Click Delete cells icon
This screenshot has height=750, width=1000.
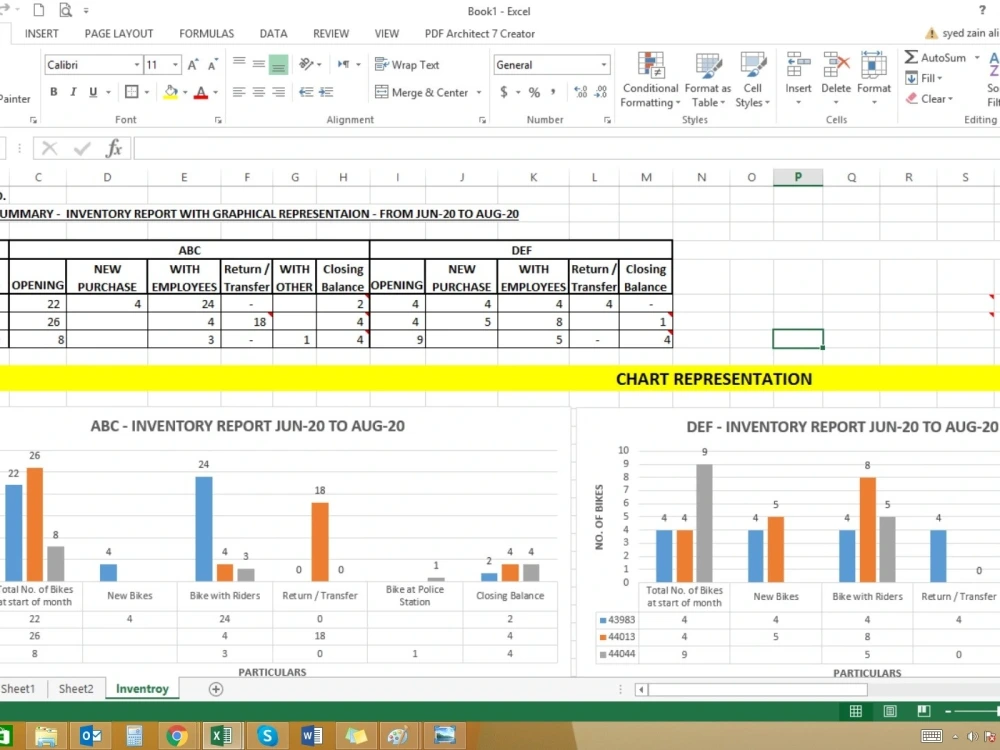coord(836,66)
